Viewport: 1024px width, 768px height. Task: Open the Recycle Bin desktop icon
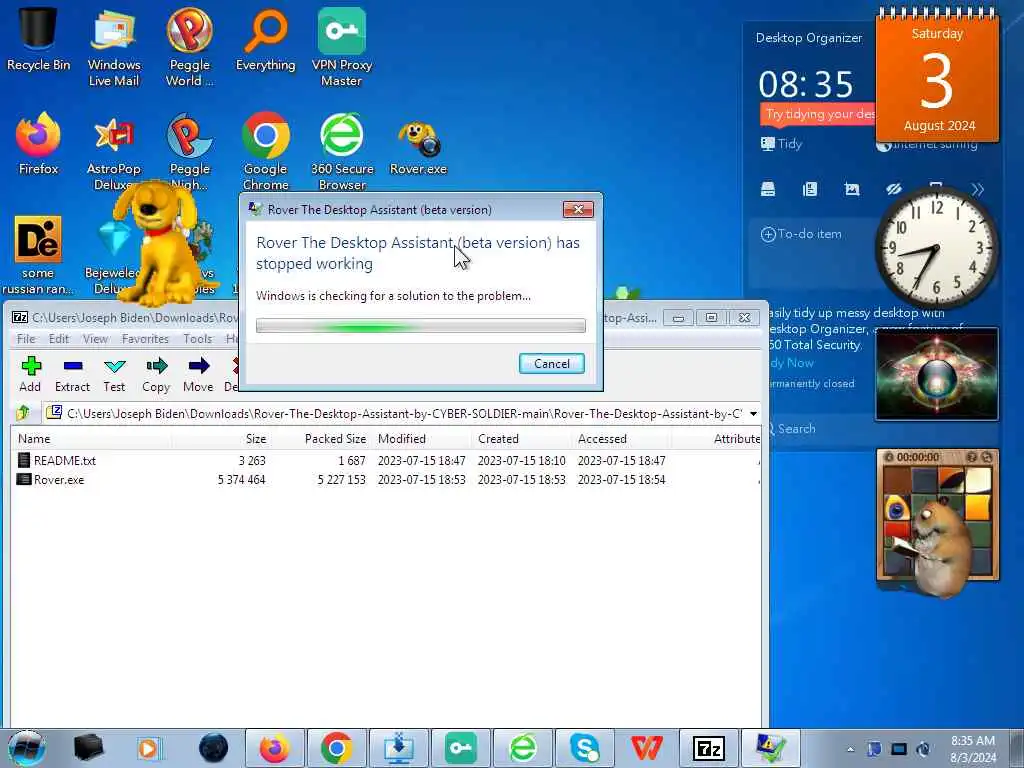coord(39,39)
